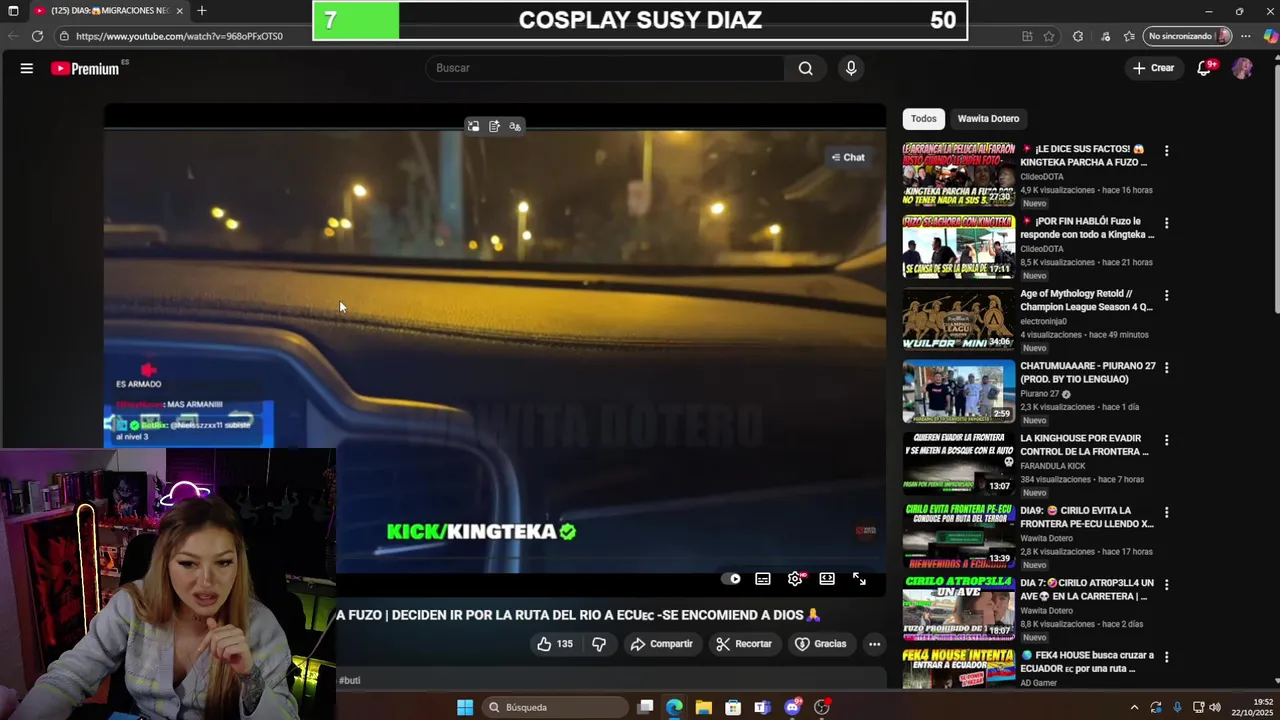This screenshot has height=720, width=1280.
Task: Open the Windows Start menu
Action: coord(465,707)
